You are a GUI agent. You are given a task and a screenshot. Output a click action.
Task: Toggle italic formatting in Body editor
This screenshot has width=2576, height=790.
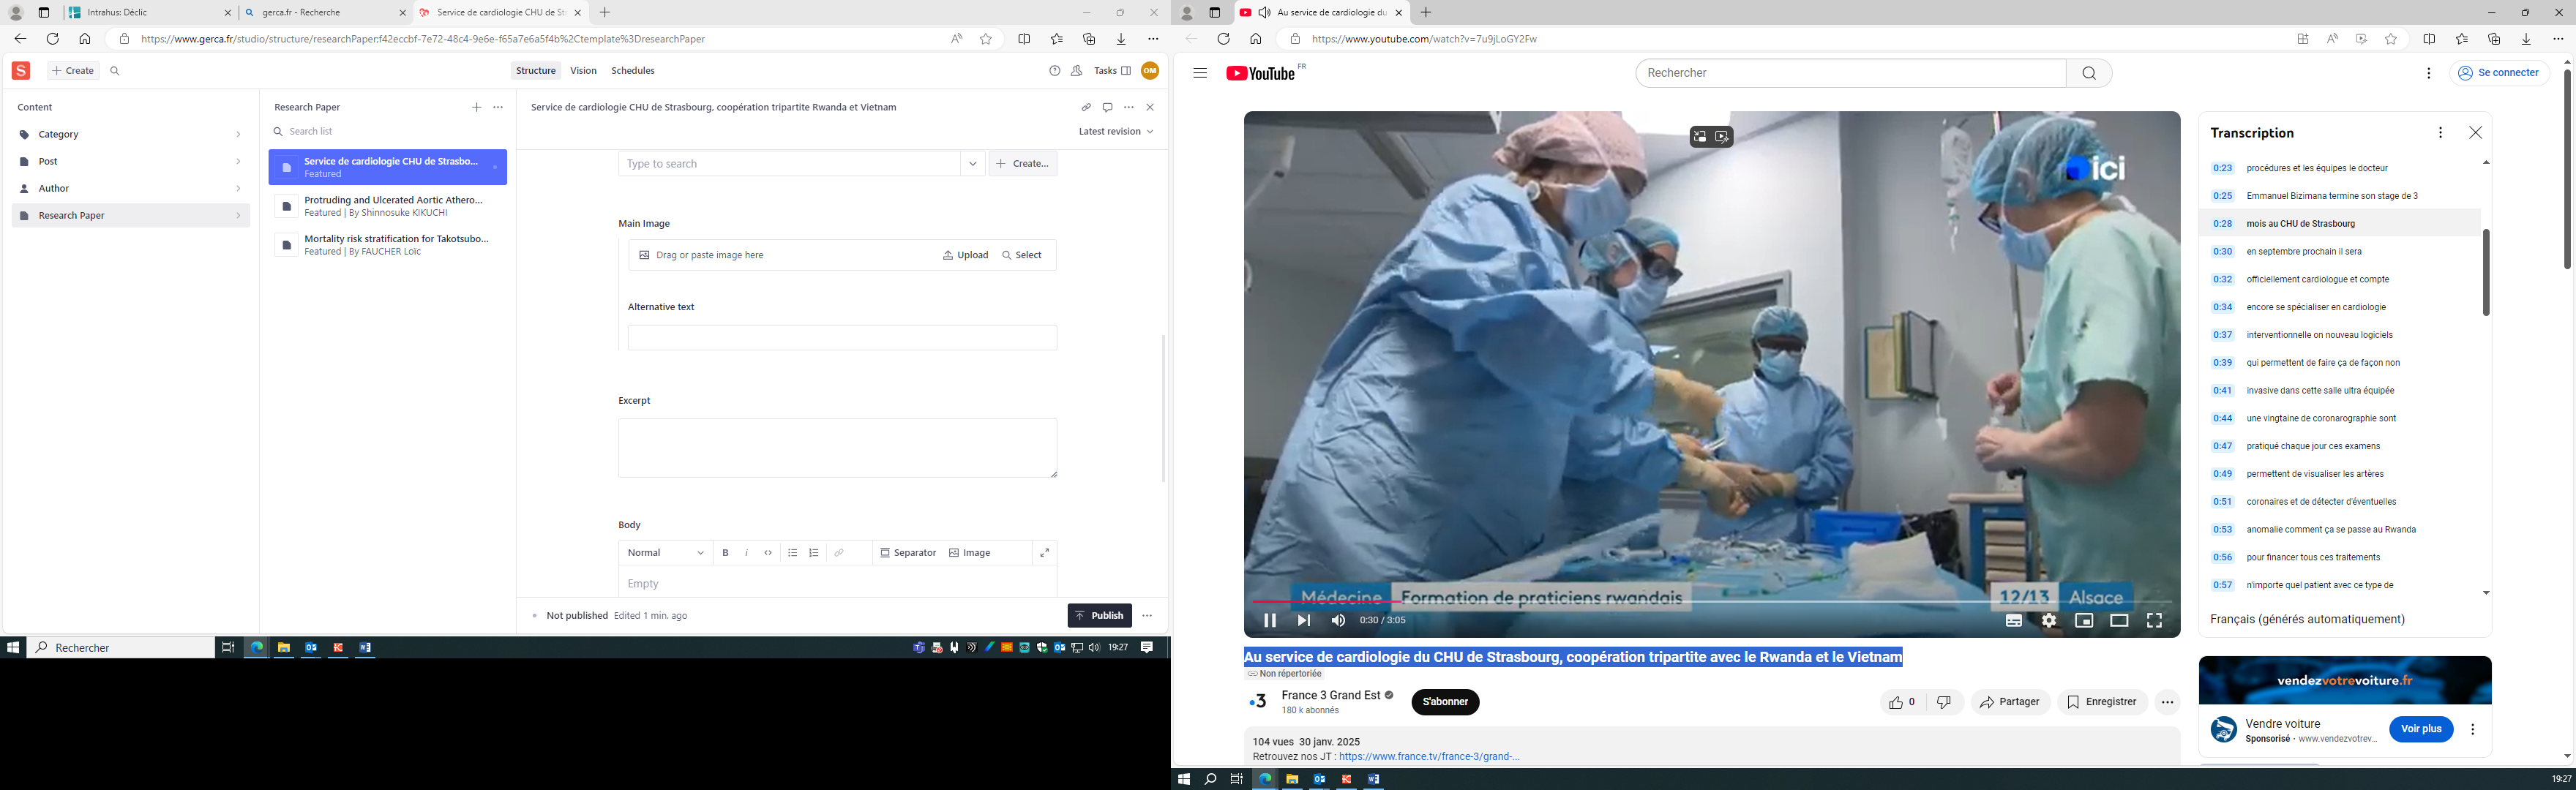[746, 553]
